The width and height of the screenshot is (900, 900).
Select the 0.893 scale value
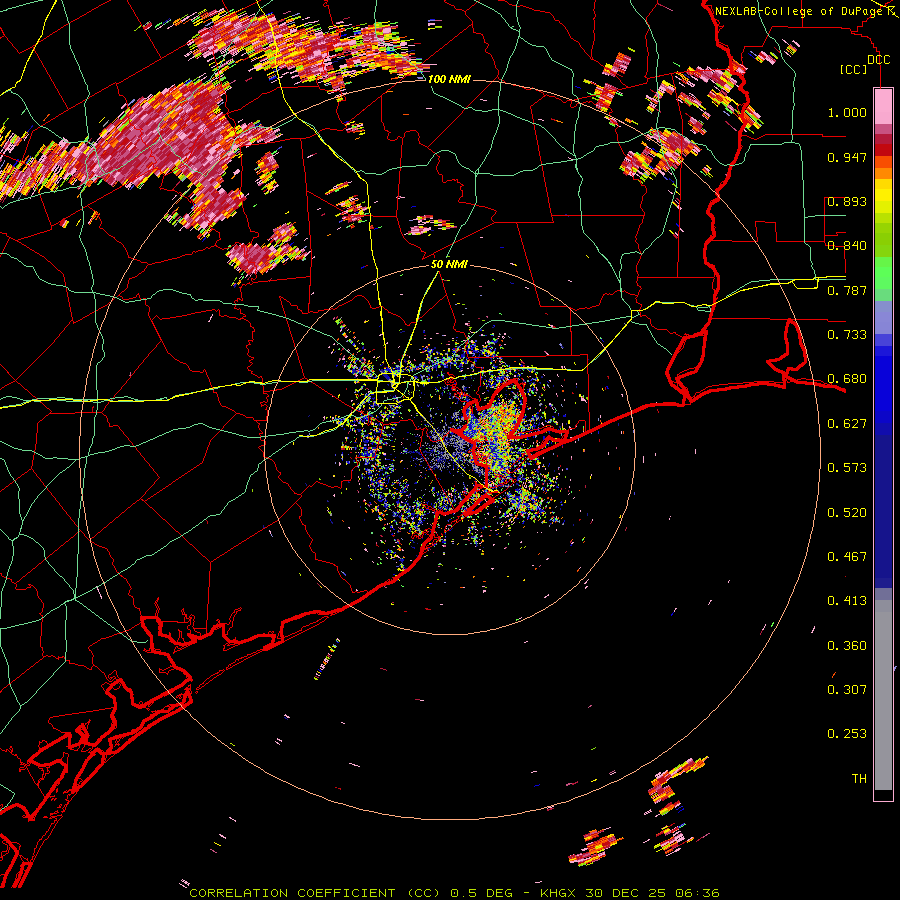[847, 201]
